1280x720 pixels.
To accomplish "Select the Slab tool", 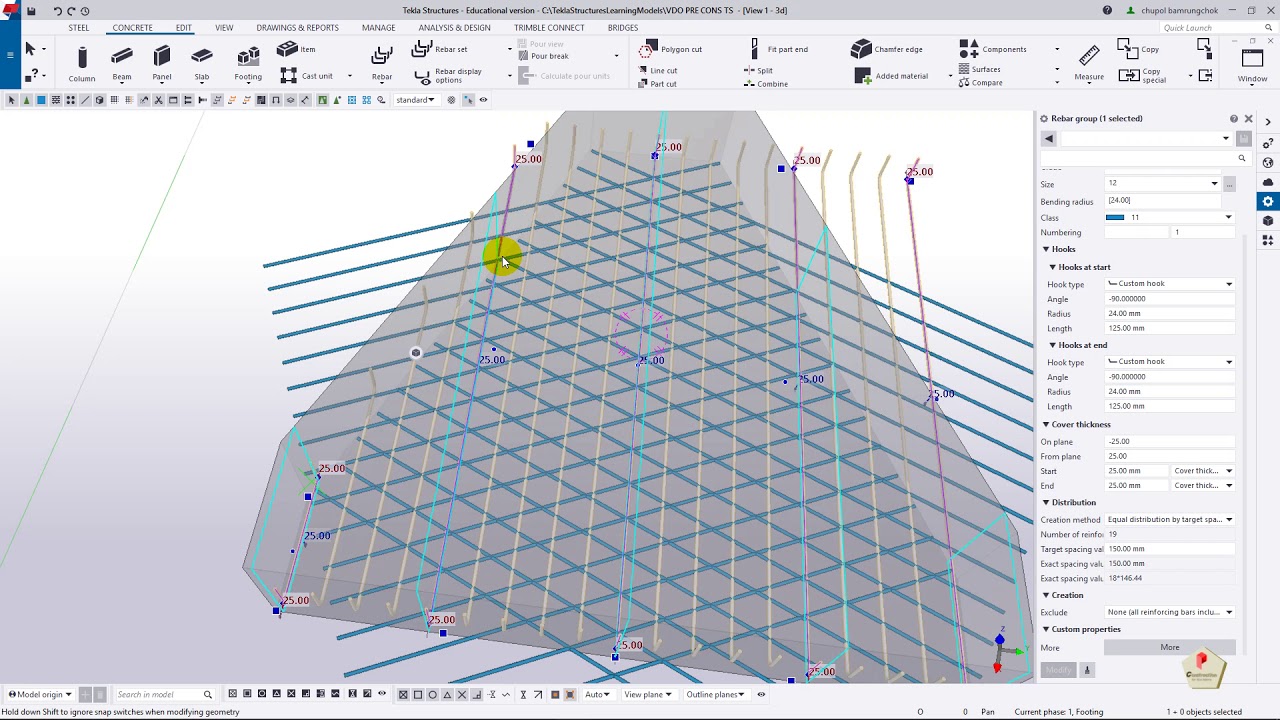I will 202,64.
